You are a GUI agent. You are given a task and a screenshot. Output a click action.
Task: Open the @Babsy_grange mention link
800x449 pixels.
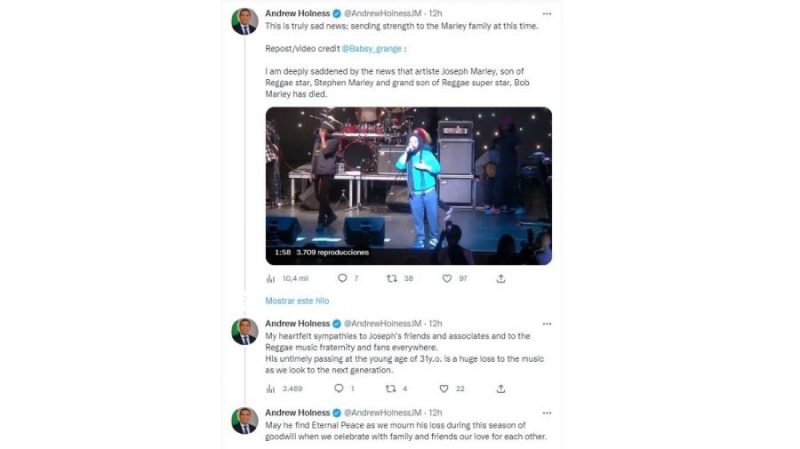(376, 47)
